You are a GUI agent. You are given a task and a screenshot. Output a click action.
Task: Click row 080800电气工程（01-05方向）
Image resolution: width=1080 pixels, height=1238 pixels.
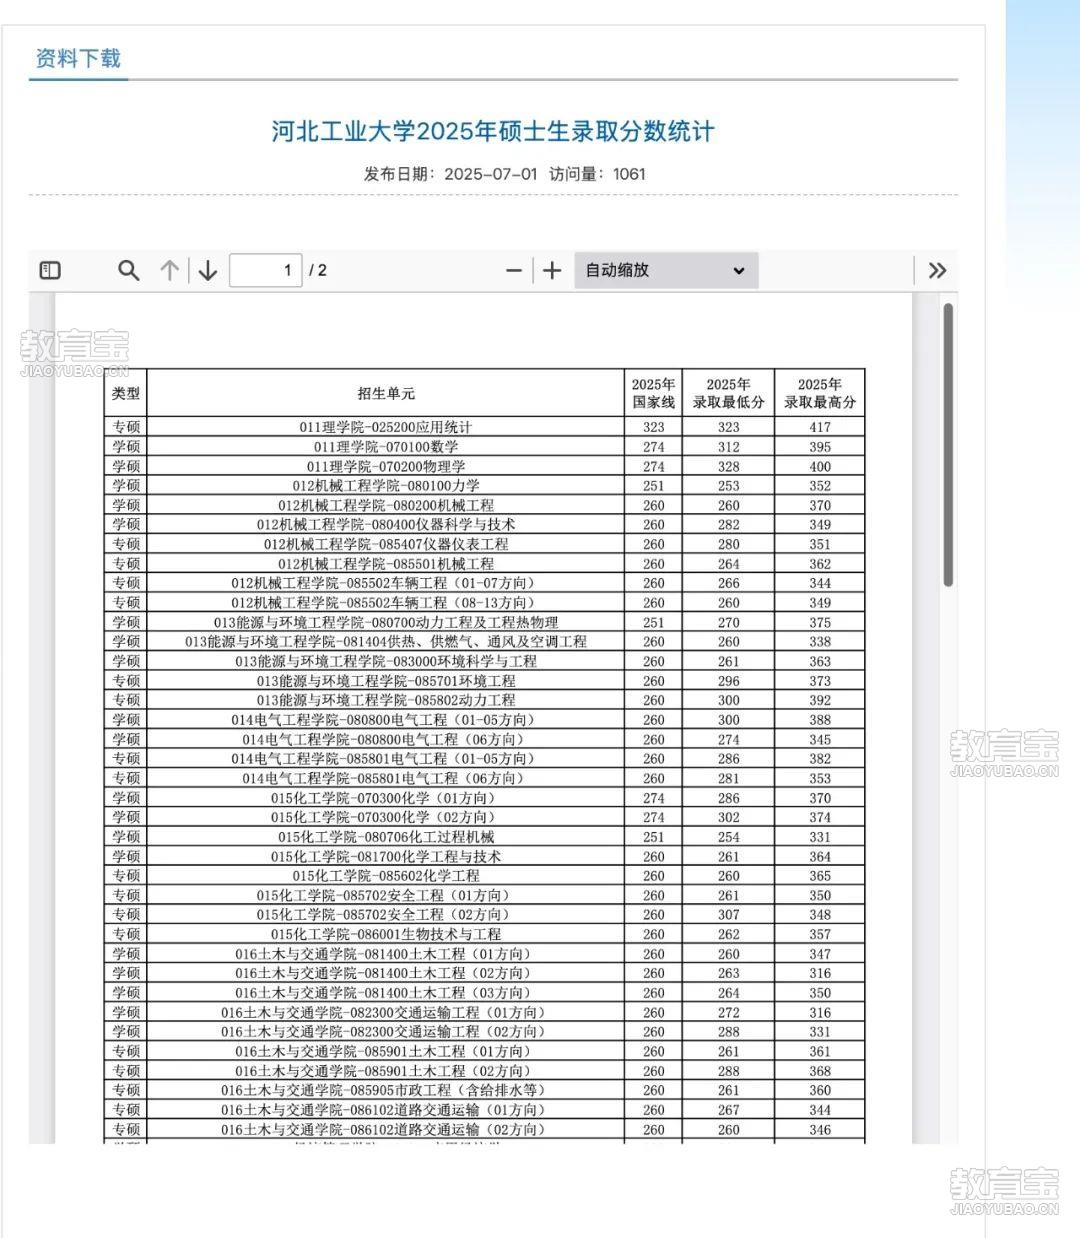click(484, 720)
